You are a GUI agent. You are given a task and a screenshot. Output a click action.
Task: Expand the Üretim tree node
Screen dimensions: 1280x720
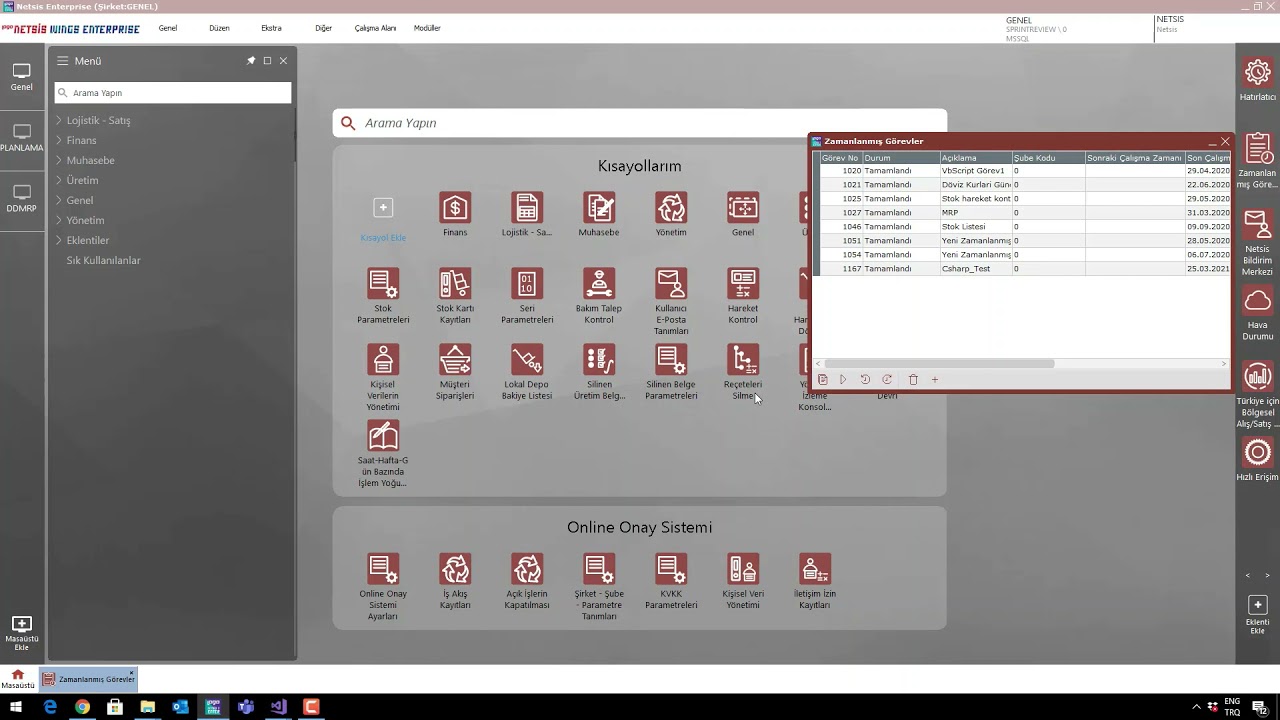point(59,180)
